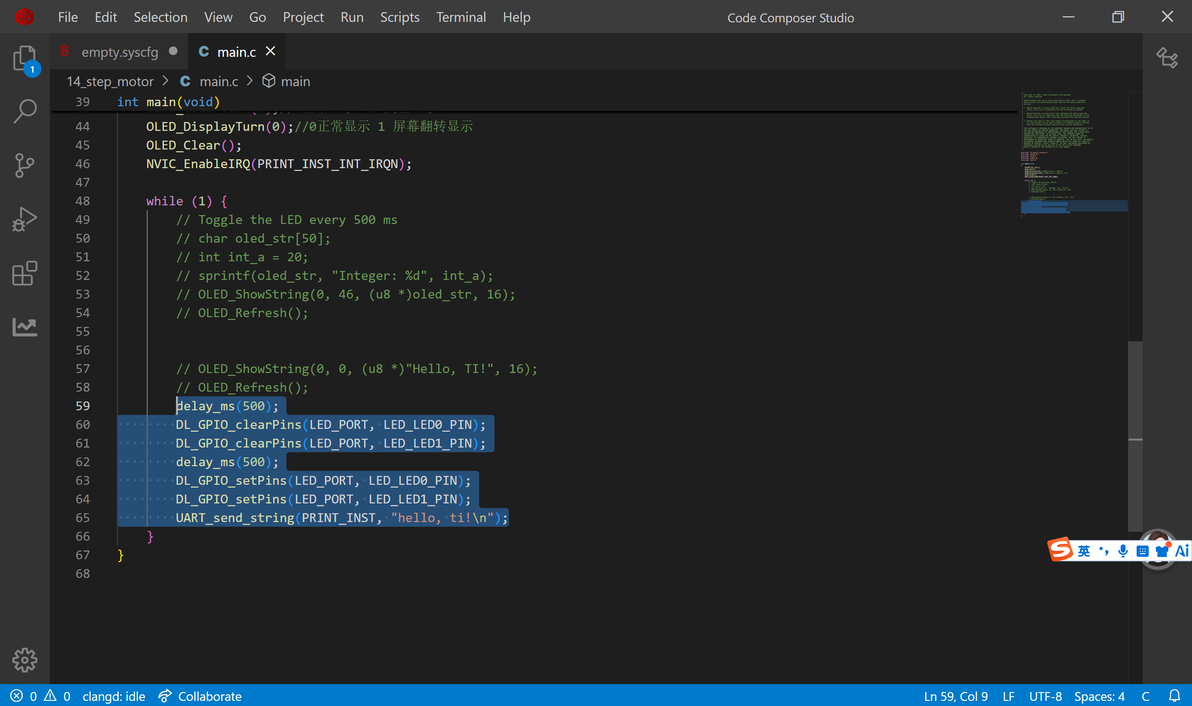Click the UART_send_string line
Screen dimensions: 1192x706
tap(341, 518)
